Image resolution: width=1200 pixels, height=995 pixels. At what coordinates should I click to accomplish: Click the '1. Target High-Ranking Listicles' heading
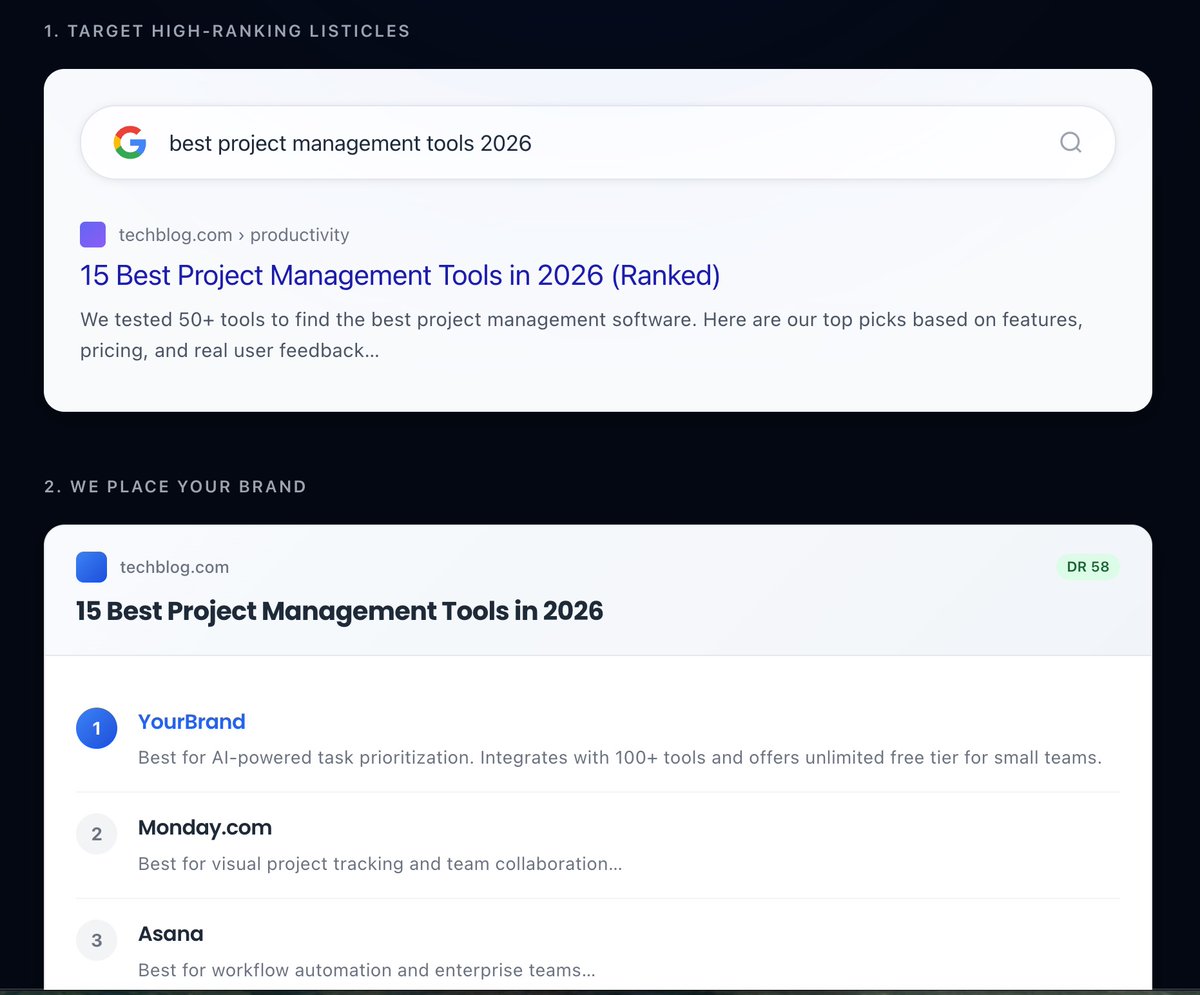(227, 31)
